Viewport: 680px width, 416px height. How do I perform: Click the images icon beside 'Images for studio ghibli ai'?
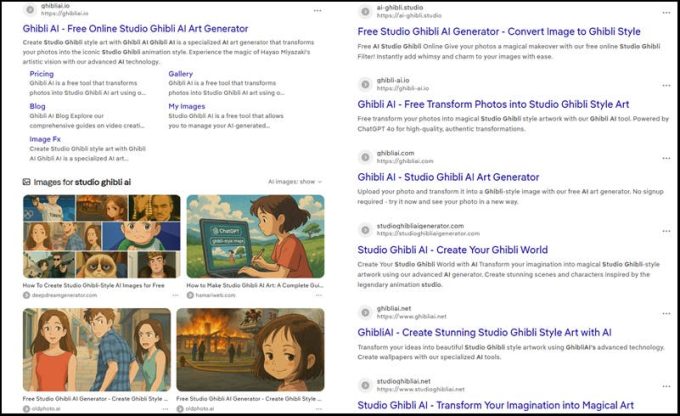pyautogui.click(x=26, y=182)
